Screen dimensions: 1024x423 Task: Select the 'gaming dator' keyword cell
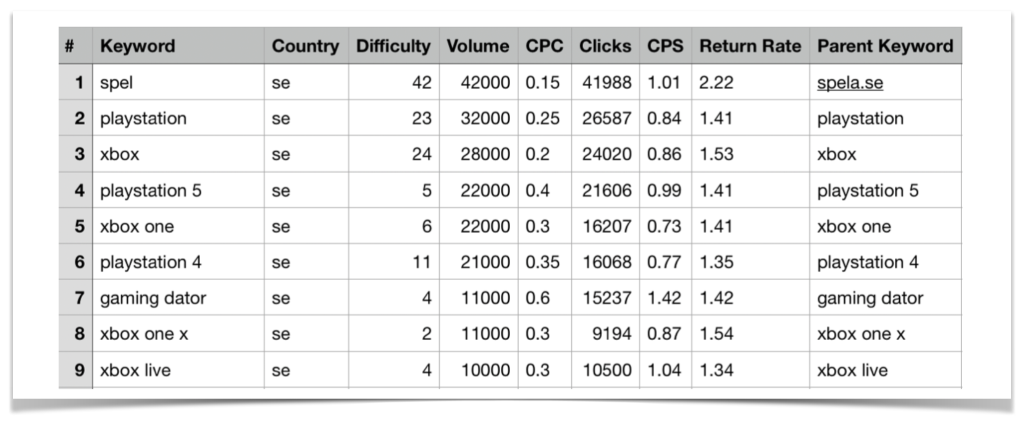coord(178,298)
